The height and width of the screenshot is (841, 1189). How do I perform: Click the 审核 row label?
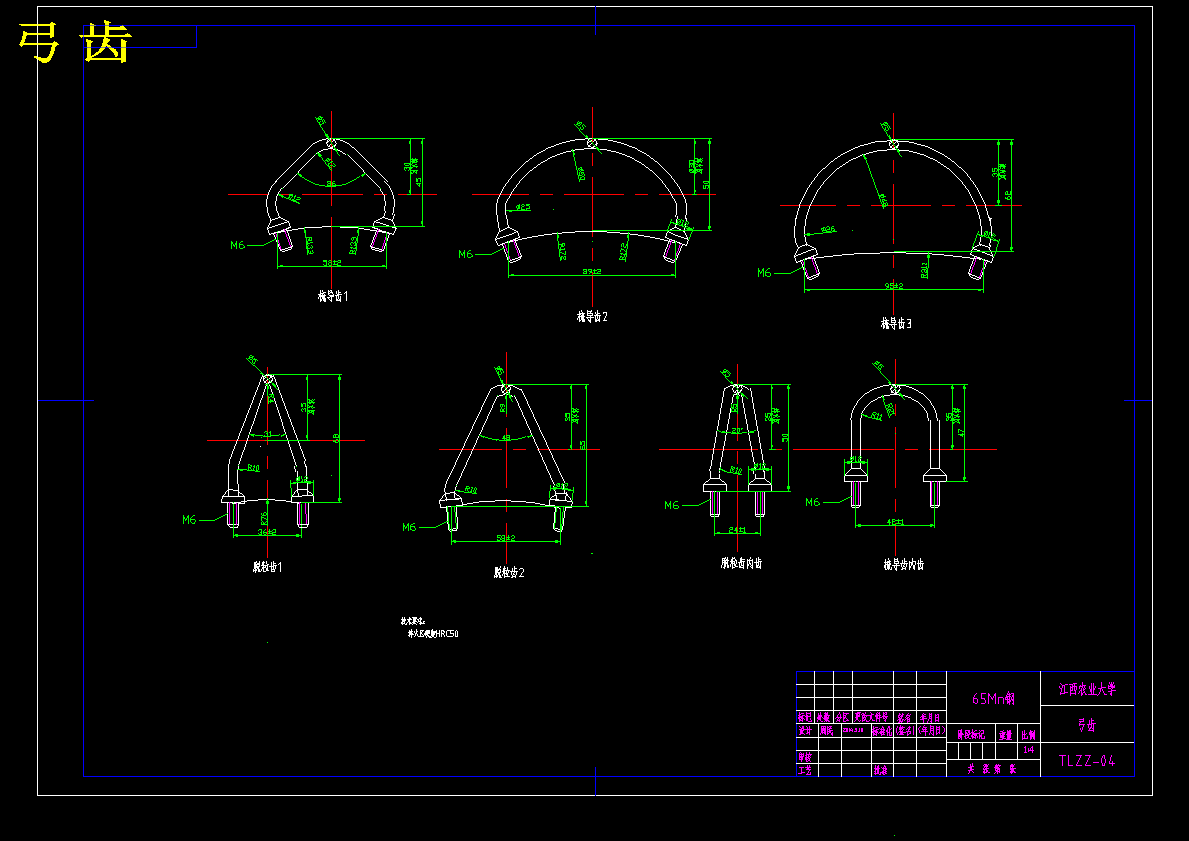[x=805, y=757]
